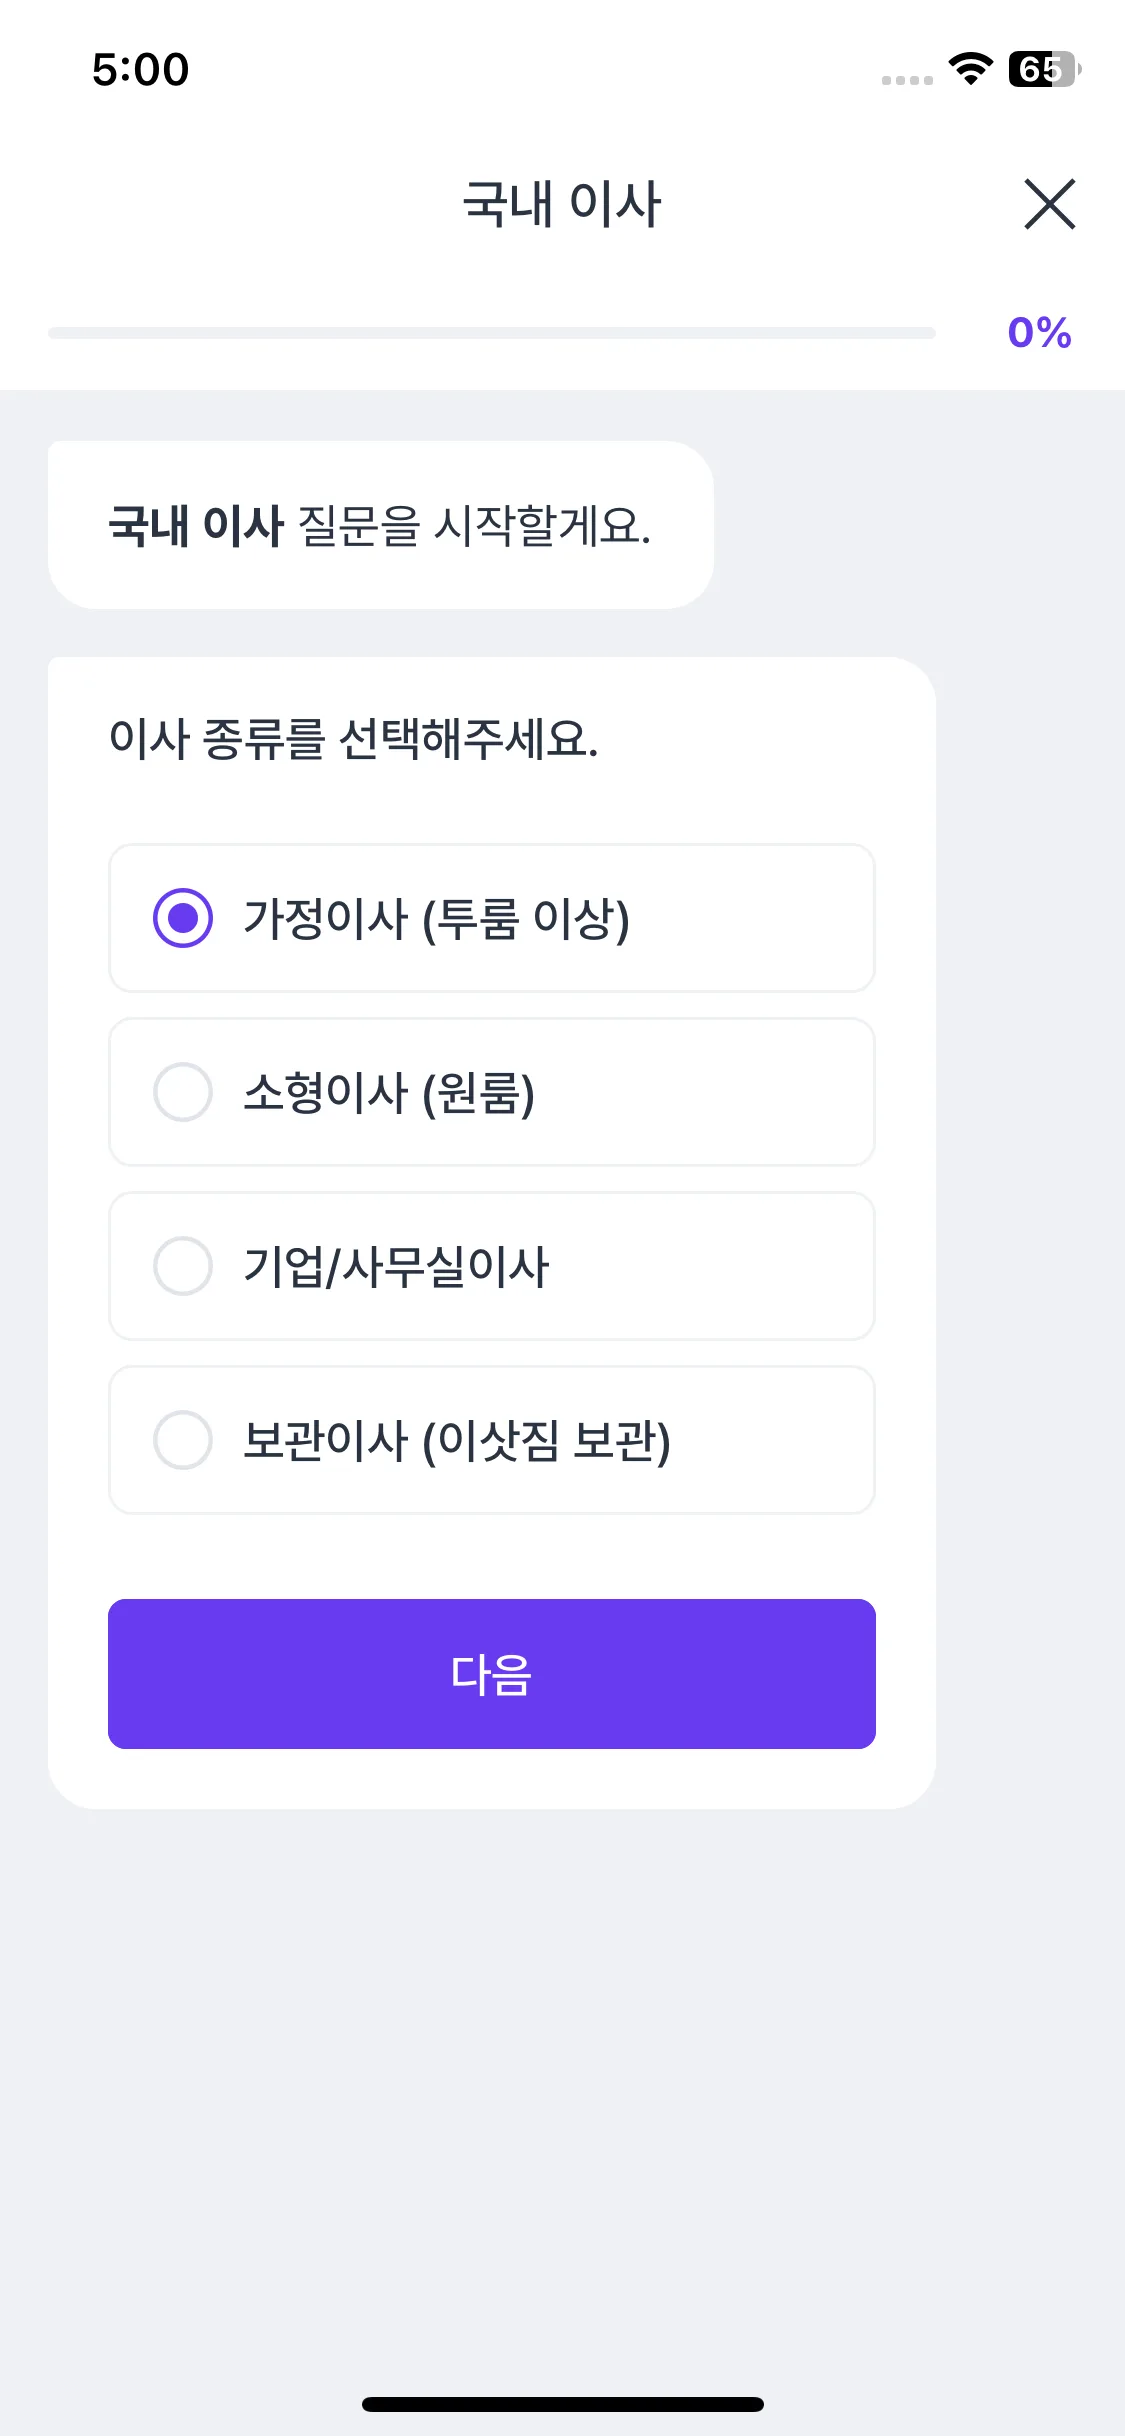Close the 국내 이사 questionnaire with X
The height and width of the screenshot is (2436, 1125).
click(x=1049, y=204)
